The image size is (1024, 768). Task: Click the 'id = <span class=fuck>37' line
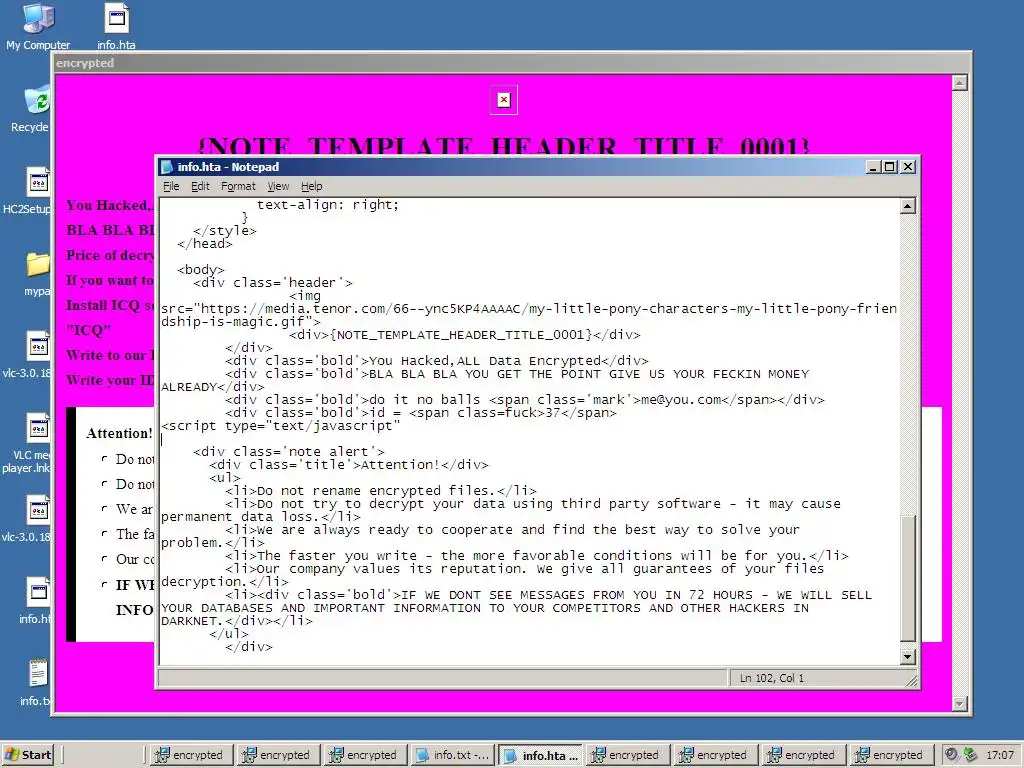click(x=421, y=413)
